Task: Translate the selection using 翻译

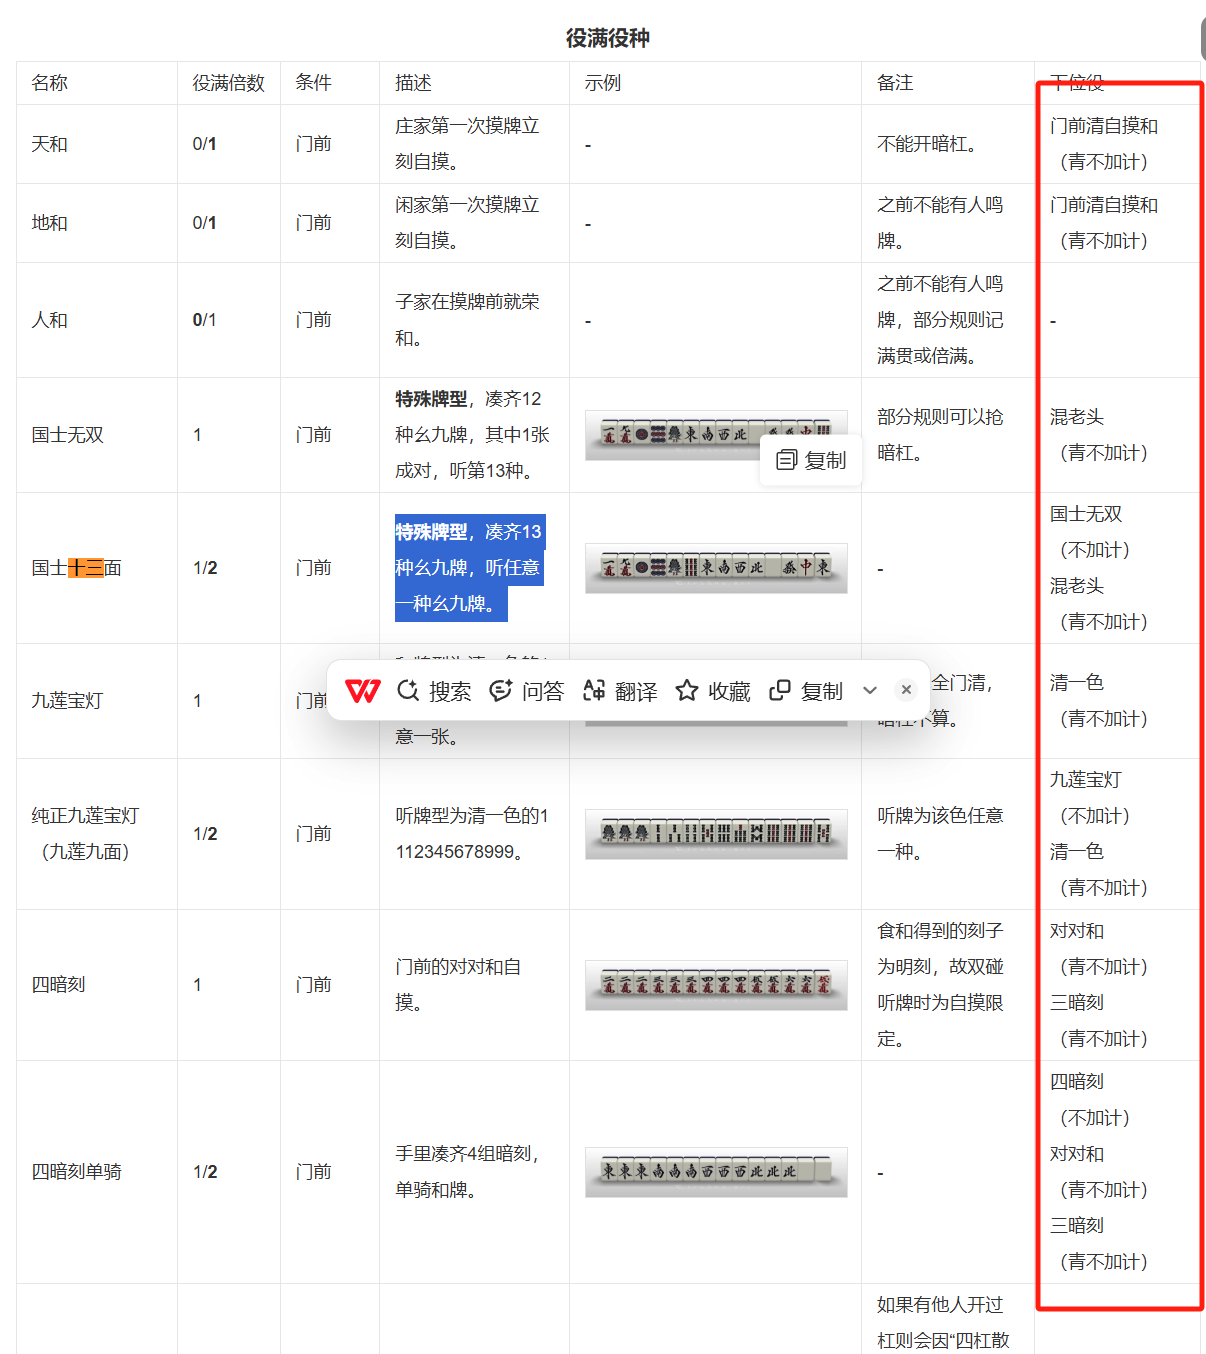Action: pos(620,691)
